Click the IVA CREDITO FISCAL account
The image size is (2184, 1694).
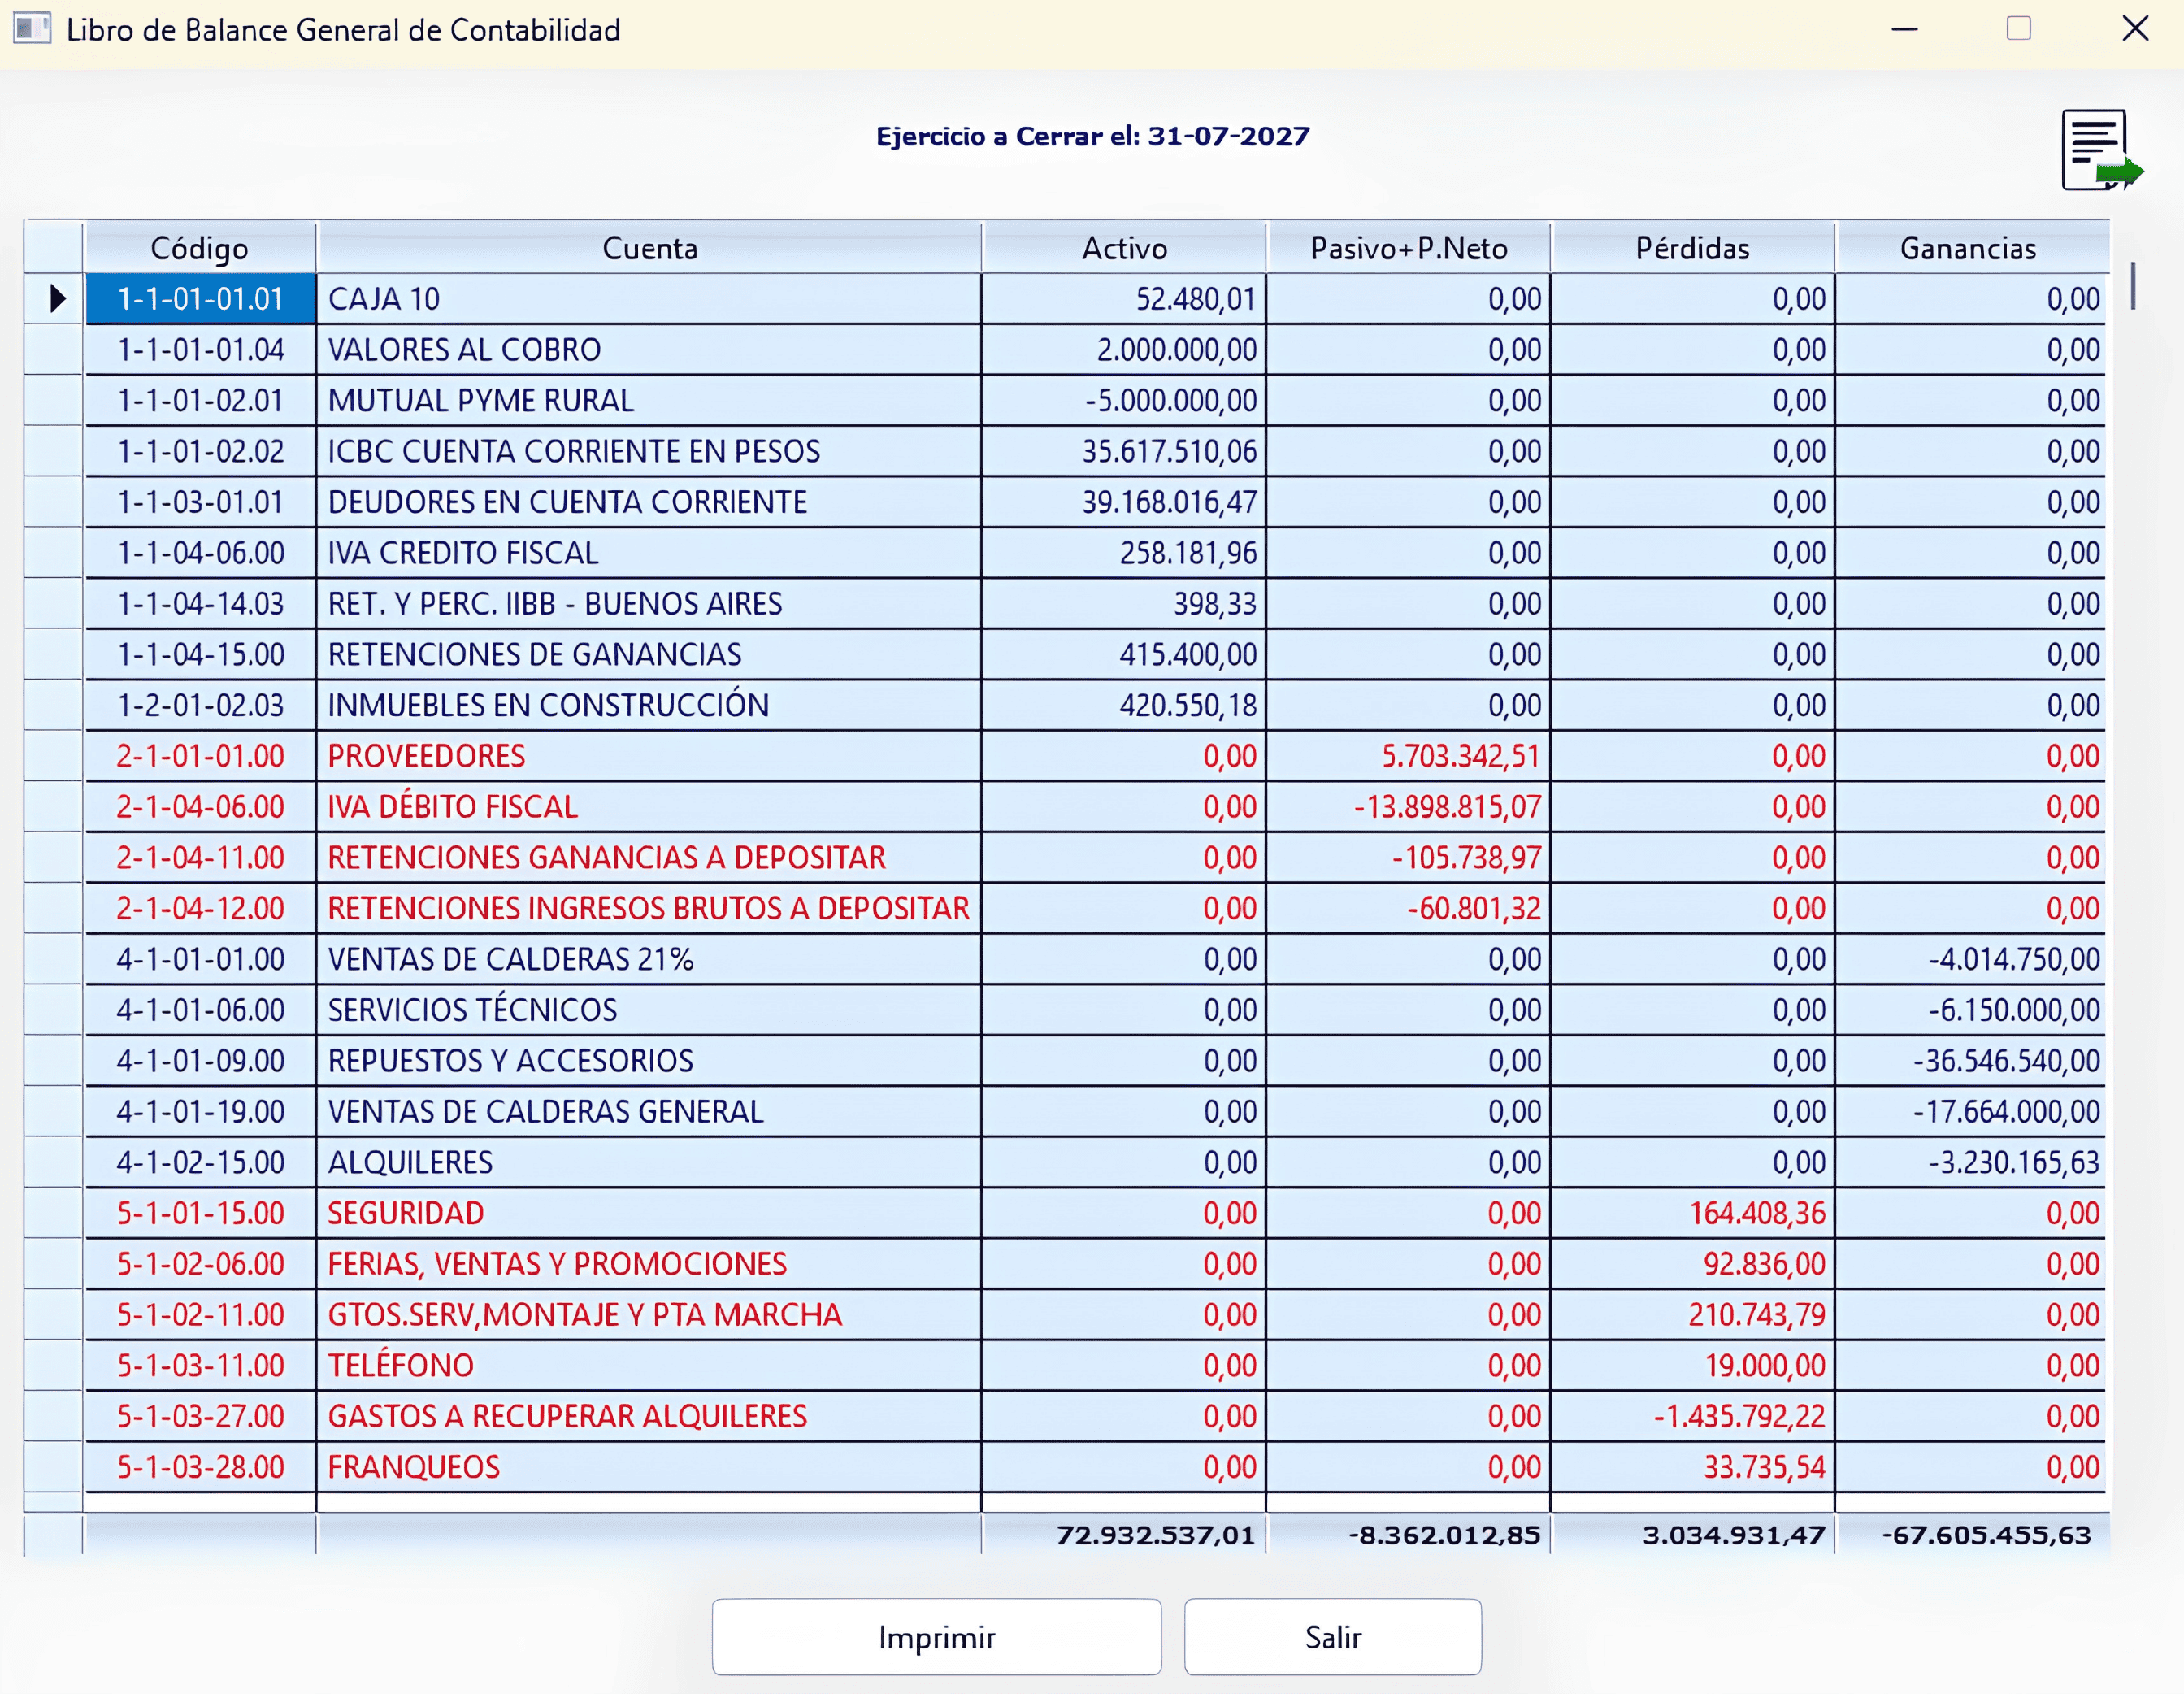coord(649,553)
